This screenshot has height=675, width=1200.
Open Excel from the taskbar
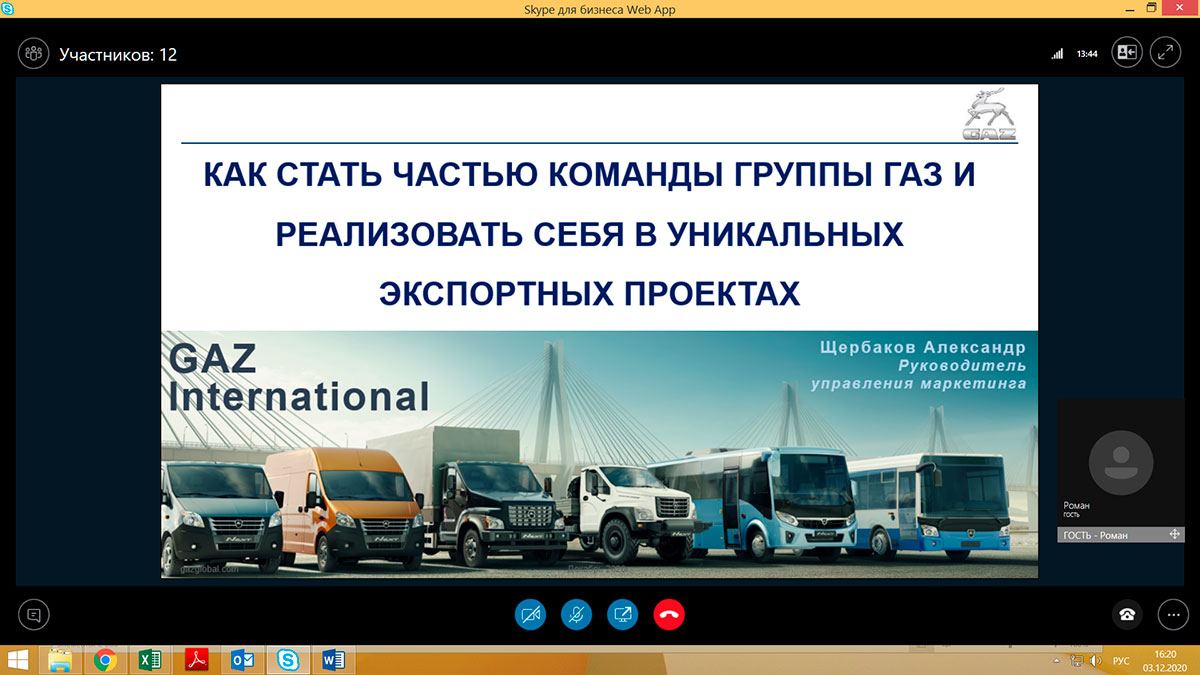151,660
